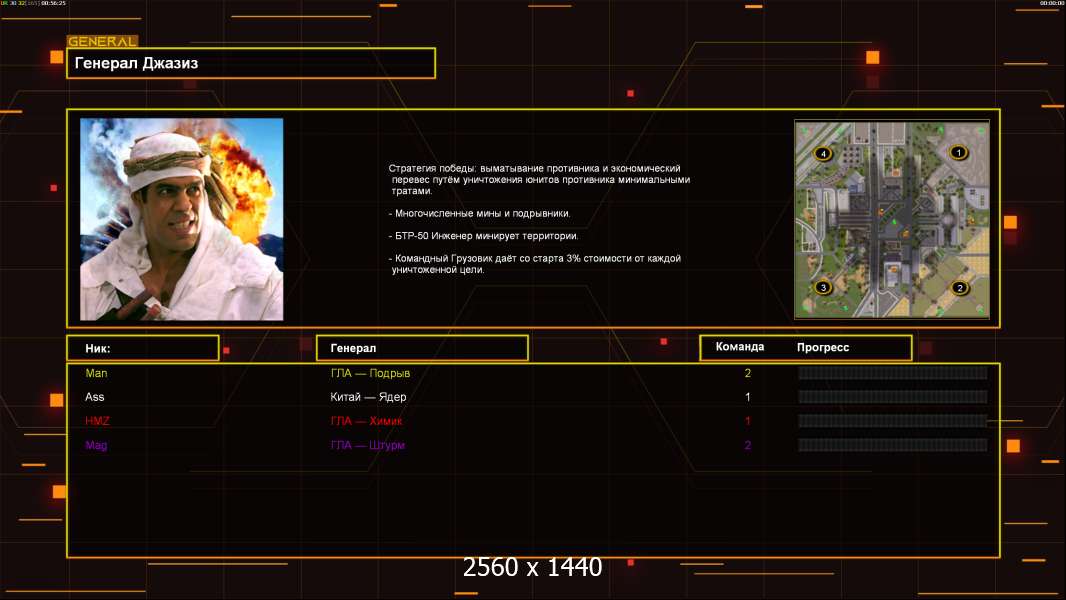The width and height of the screenshot is (1066, 600).
Task: Click the ГЛА — Подрыв general entry
Action: (370, 373)
